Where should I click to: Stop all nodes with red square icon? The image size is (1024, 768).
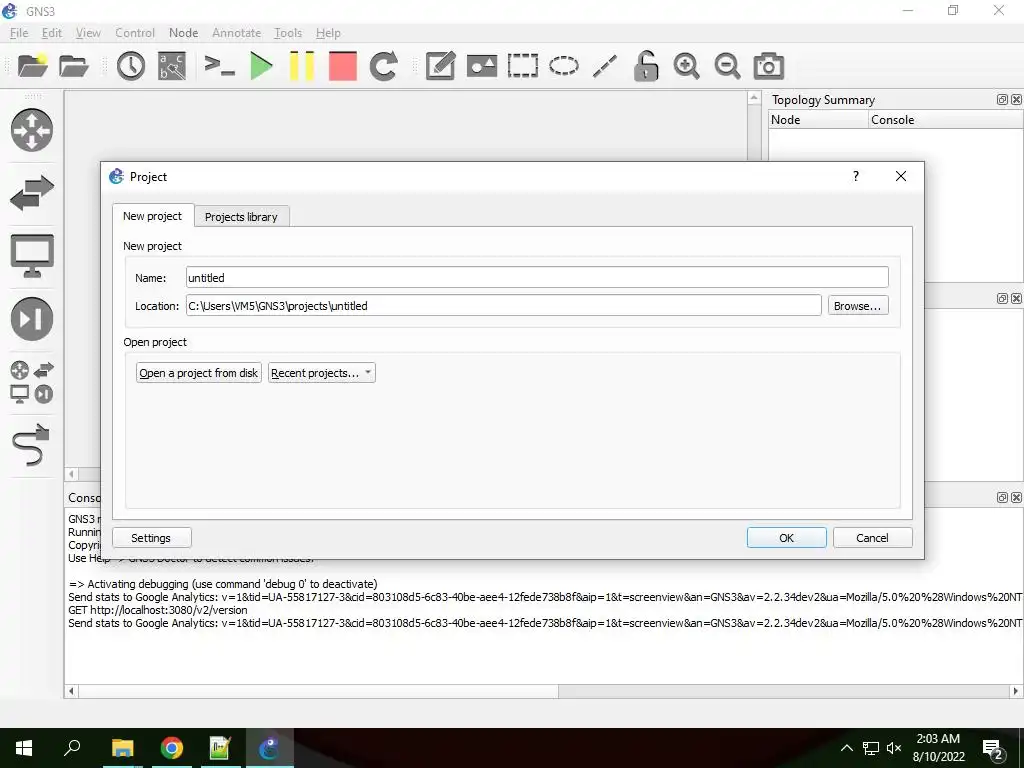[x=342, y=66]
